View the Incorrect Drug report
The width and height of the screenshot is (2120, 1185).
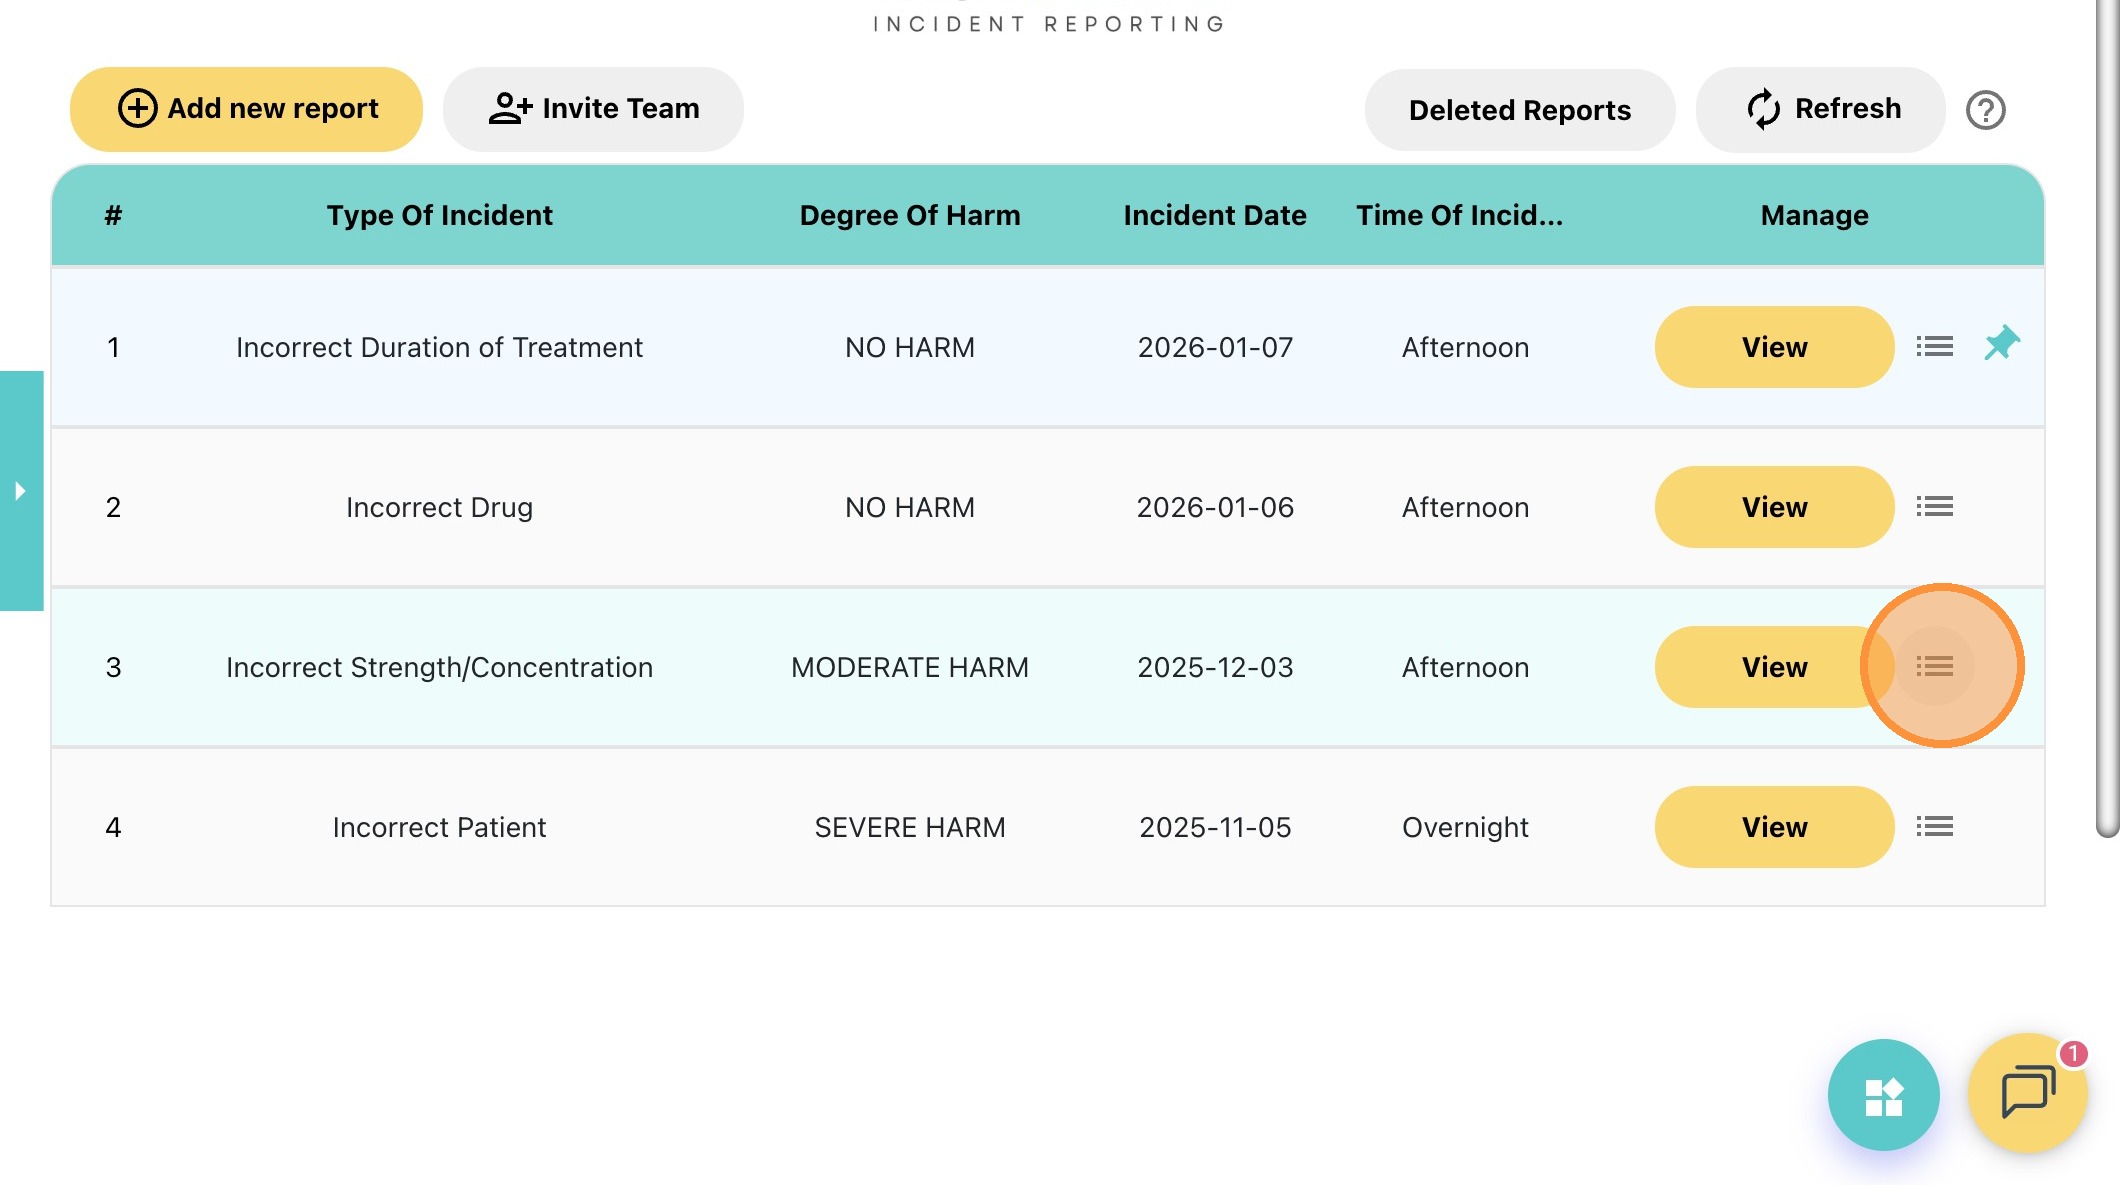[1774, 507]
